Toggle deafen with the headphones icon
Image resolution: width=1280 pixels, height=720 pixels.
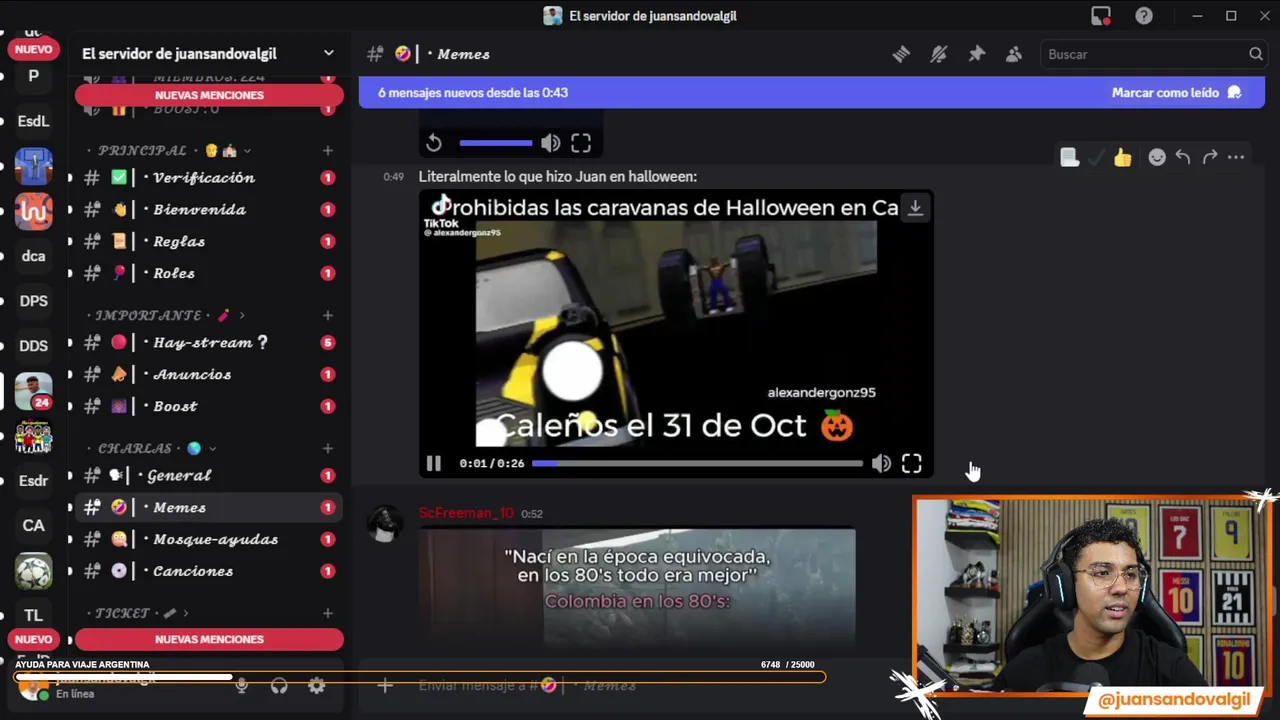click(x=279, y=686)
